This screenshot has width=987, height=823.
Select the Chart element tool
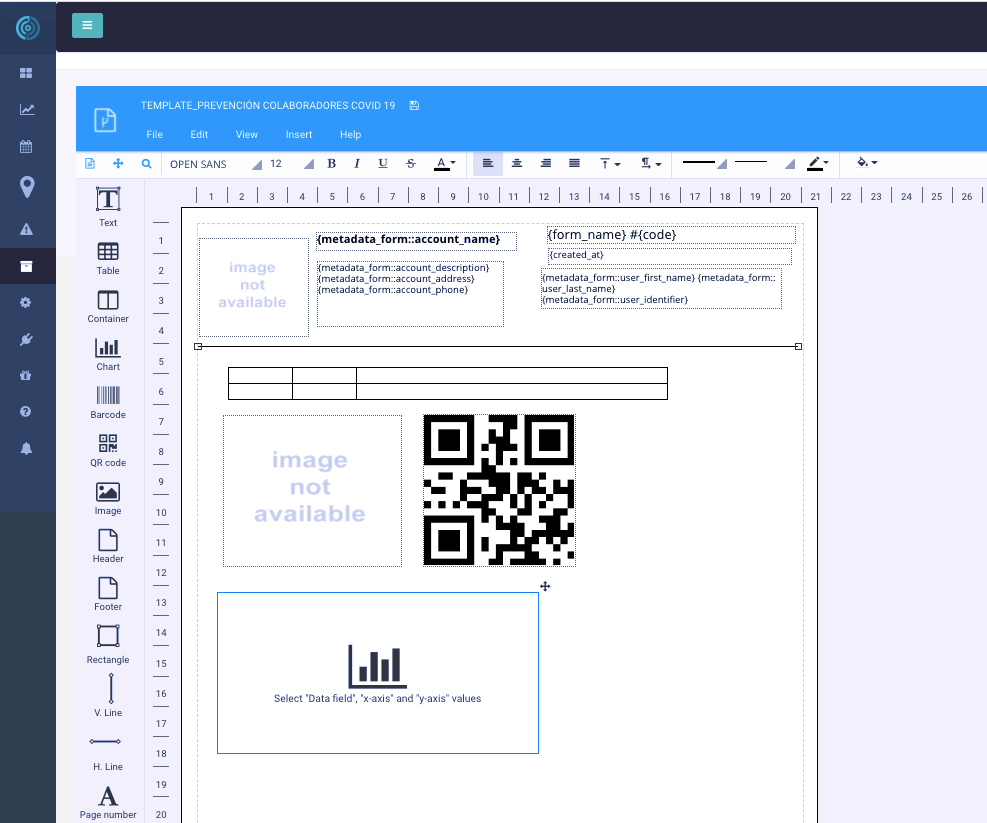pos(108,355)
